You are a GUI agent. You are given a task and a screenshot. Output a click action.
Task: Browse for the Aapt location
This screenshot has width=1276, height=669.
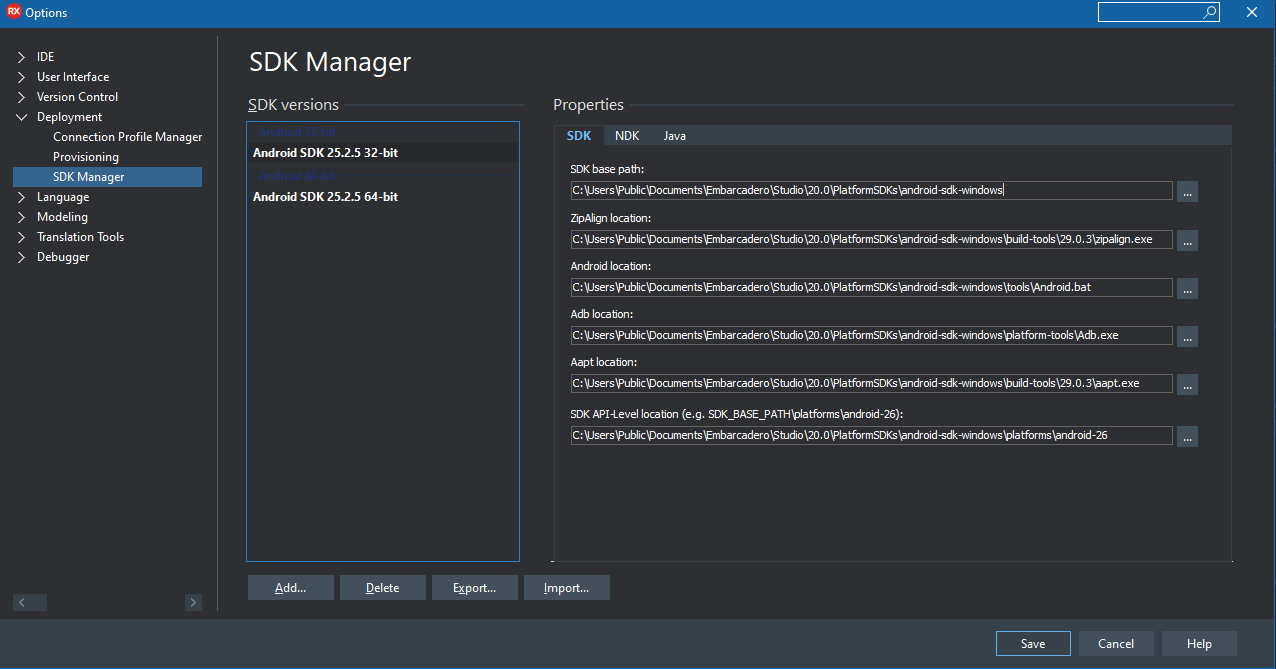coord(1187,384)
